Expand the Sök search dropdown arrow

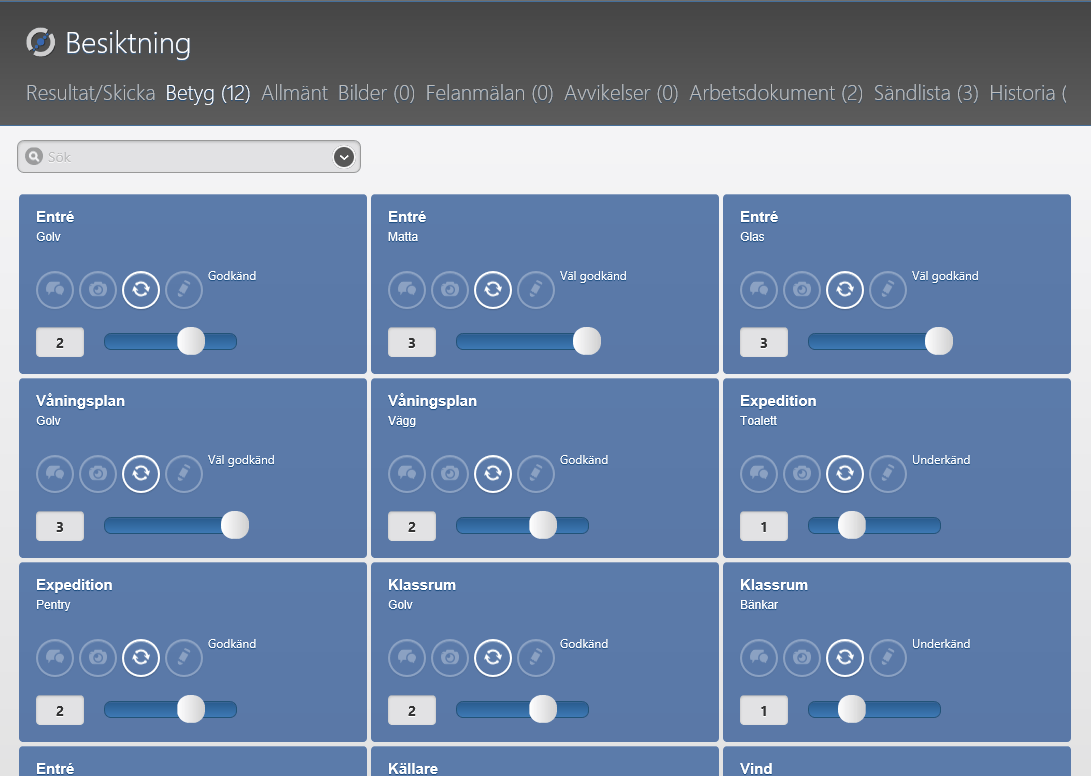344,157
